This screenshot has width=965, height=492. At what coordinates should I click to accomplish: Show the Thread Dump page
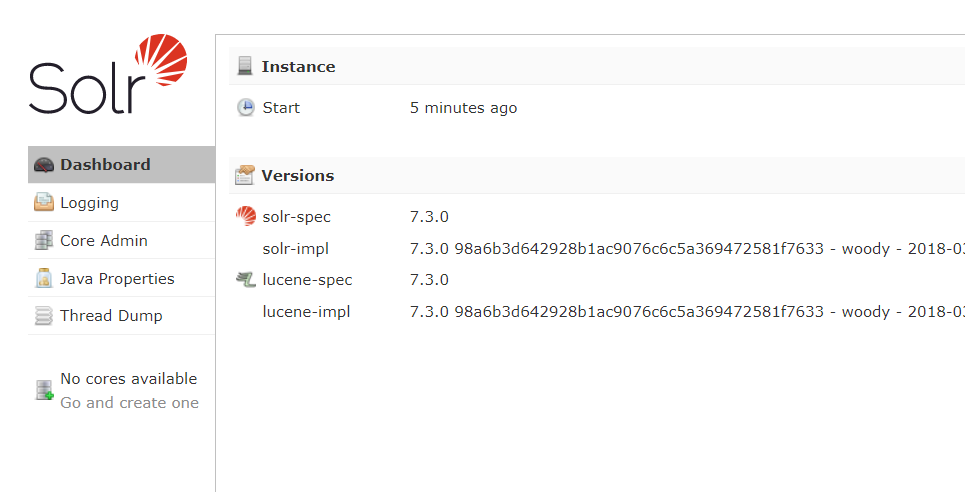(111, 316)
